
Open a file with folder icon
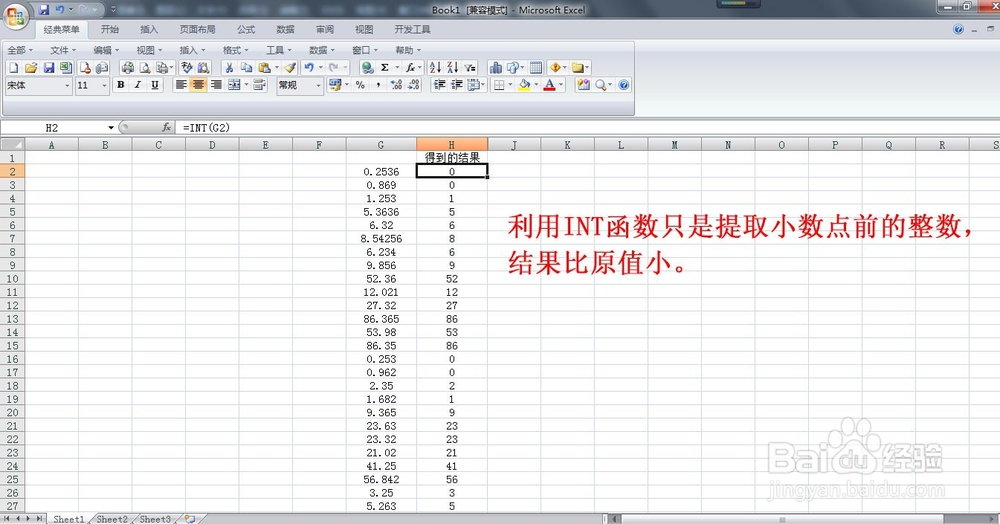(31, 68)
